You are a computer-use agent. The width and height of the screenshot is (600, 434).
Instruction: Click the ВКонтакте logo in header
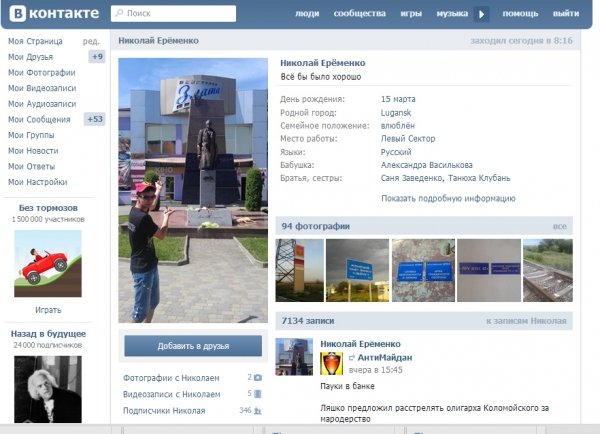coord(53,13)
